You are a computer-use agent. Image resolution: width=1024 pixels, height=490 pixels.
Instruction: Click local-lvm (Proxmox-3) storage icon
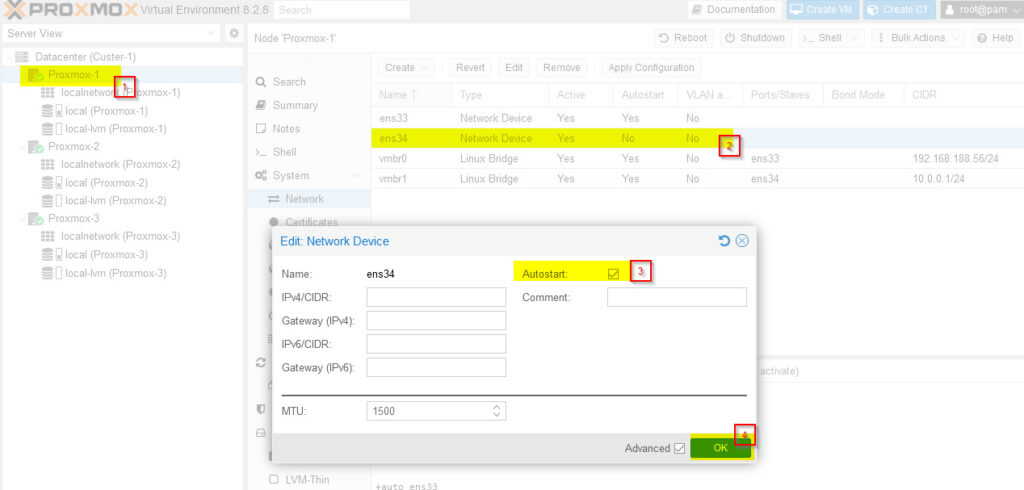tap(52, 273)
